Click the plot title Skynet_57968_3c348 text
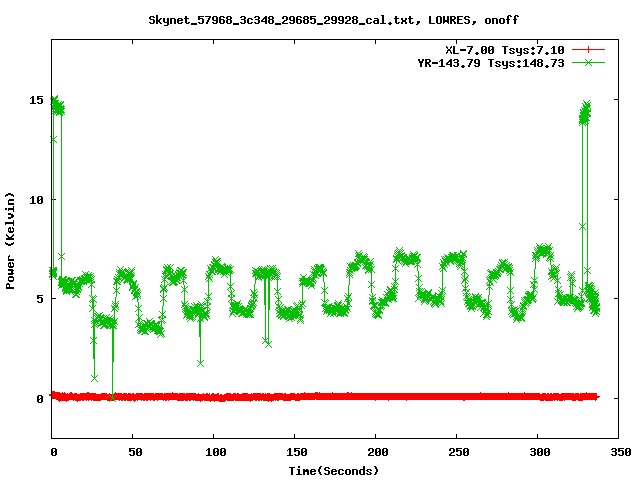Viewport: 640px width, 480px height. coord(333,20)
